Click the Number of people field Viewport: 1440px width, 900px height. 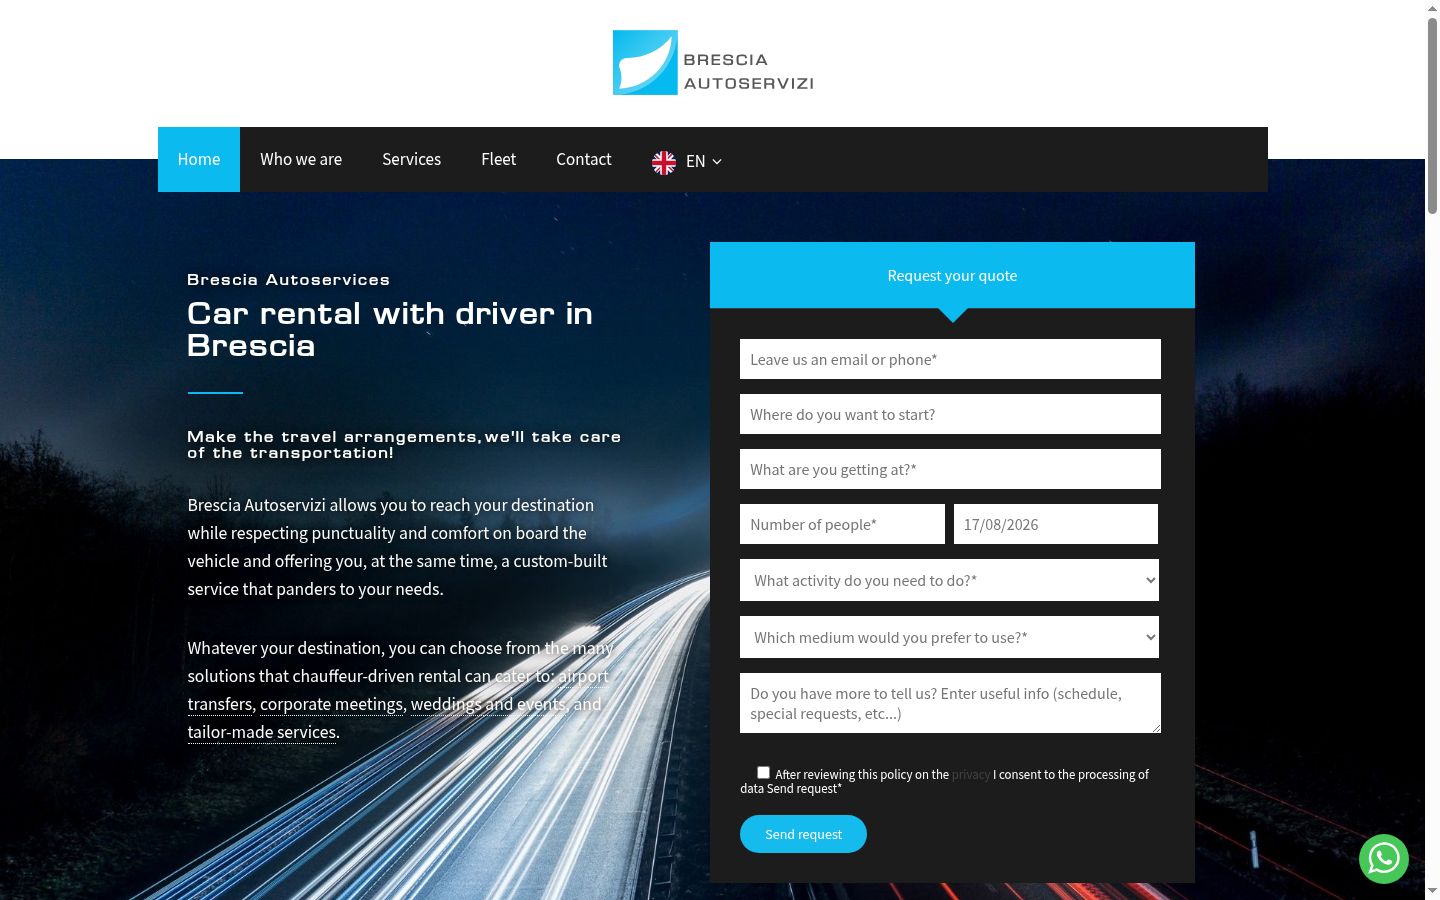842,524
